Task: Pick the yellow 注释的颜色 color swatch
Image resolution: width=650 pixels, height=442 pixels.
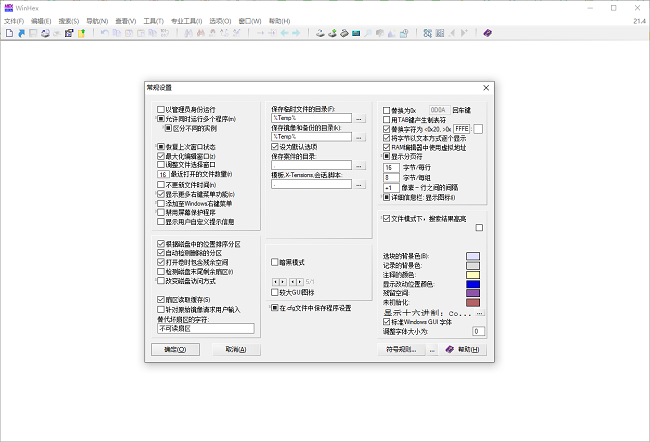Action: (472, 274)
